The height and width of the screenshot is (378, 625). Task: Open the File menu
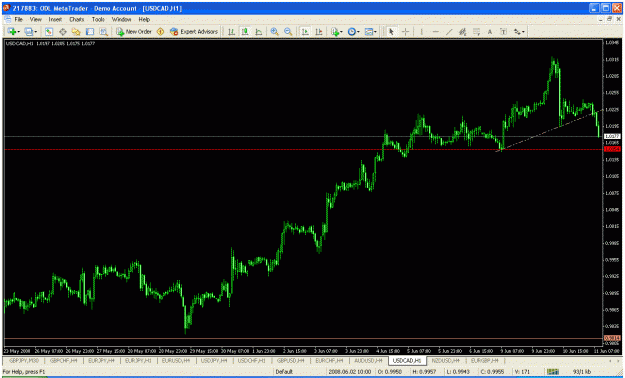[x=19, y=19]
